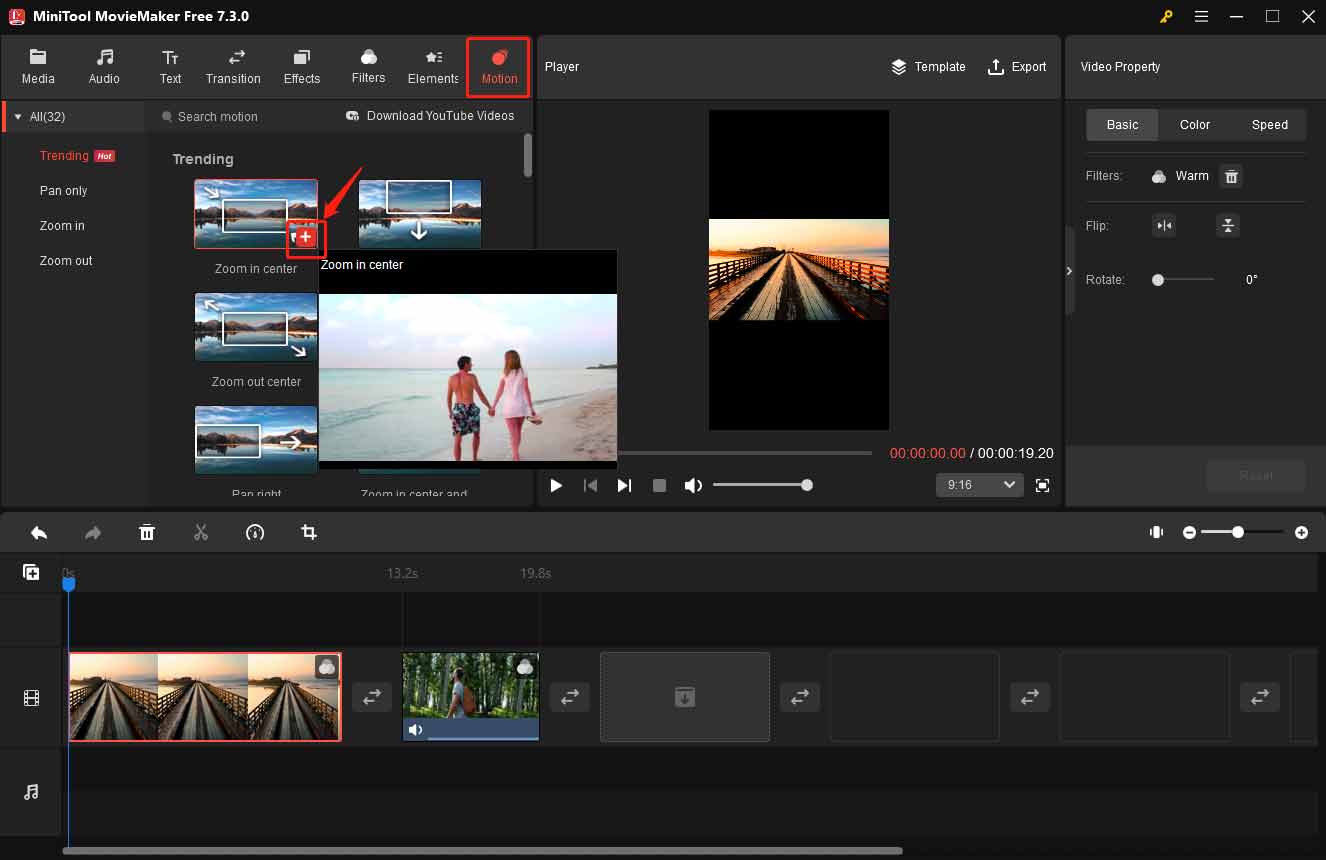1326x860 pixels.
Task: Toggle auto-fit timeline icon
Action: 1157,533
